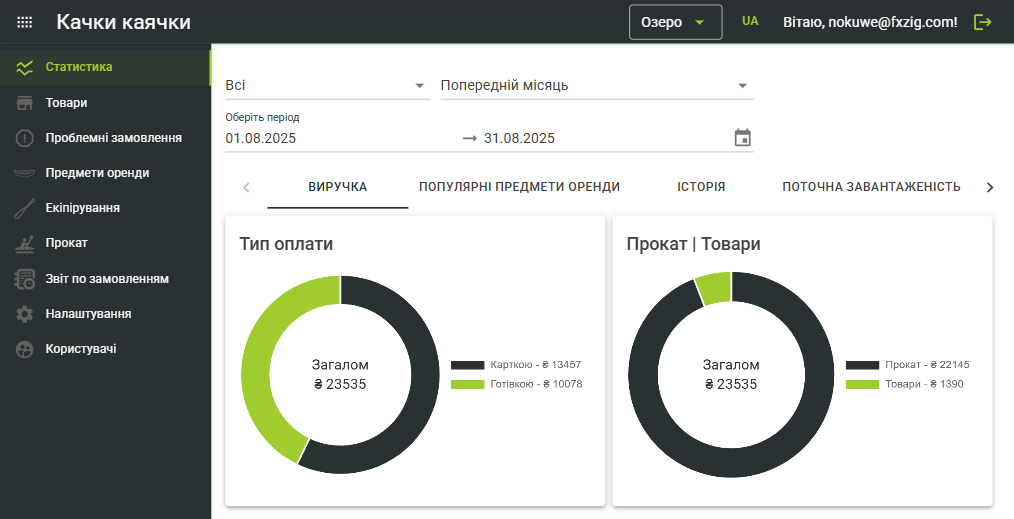Open the Поточна завантаженість tab
The width and height of the screenshot is (1014, 519).
click(871, 187)
